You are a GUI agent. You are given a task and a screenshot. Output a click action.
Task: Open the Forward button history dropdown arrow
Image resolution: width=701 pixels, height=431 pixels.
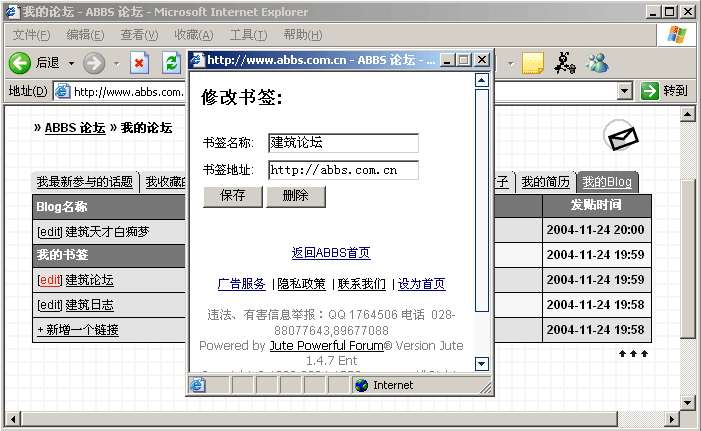(x=117, y=63)
